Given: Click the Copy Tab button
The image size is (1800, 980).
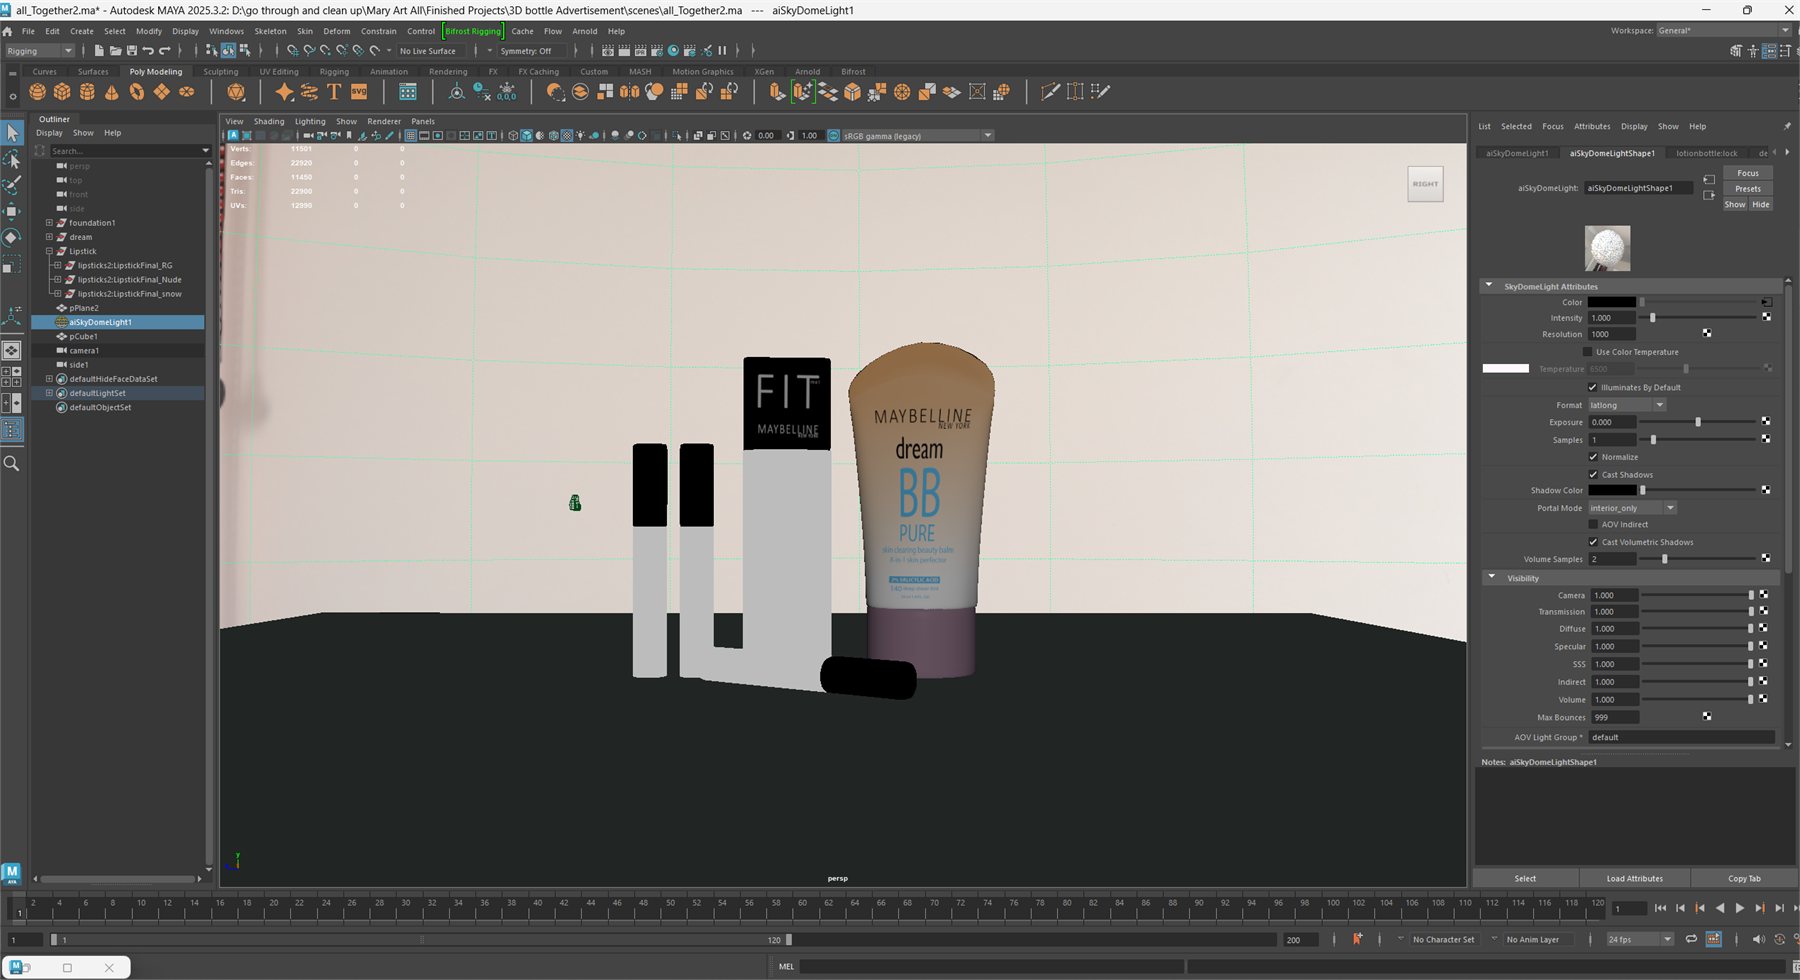Looking at the screenshot, I should tap(1744, 878).
